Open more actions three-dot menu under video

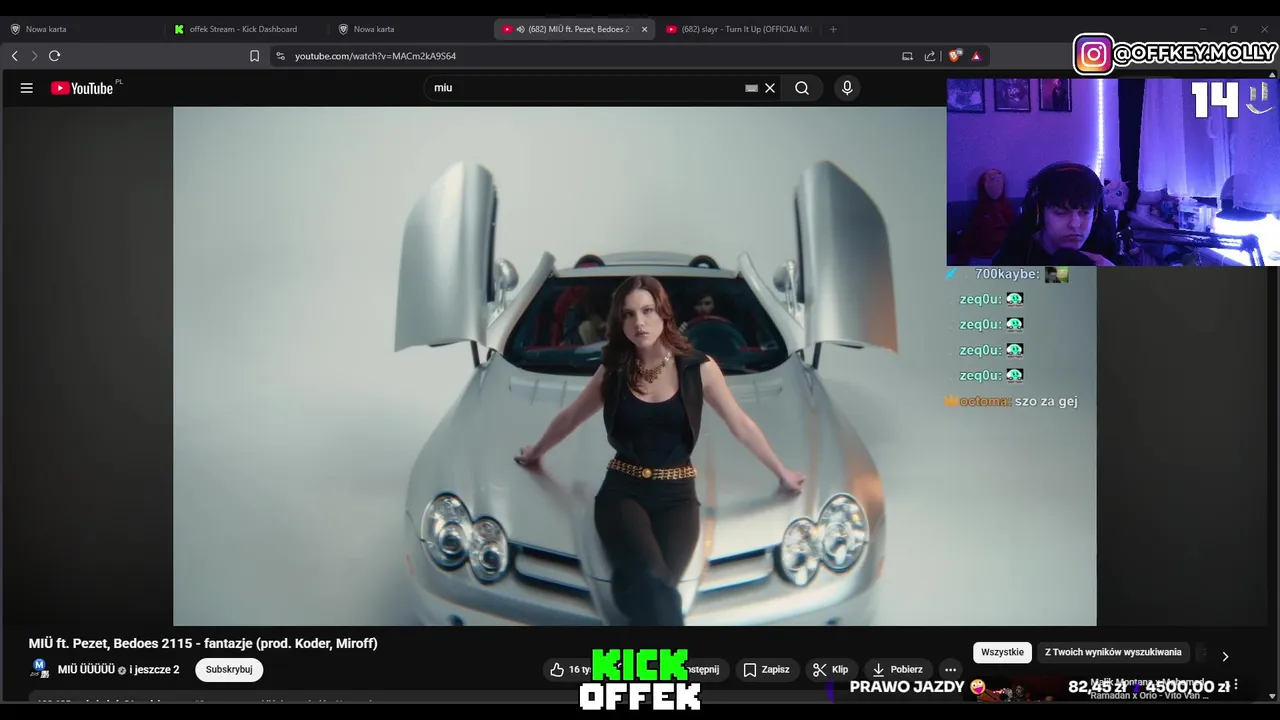[x=951, y=670]
